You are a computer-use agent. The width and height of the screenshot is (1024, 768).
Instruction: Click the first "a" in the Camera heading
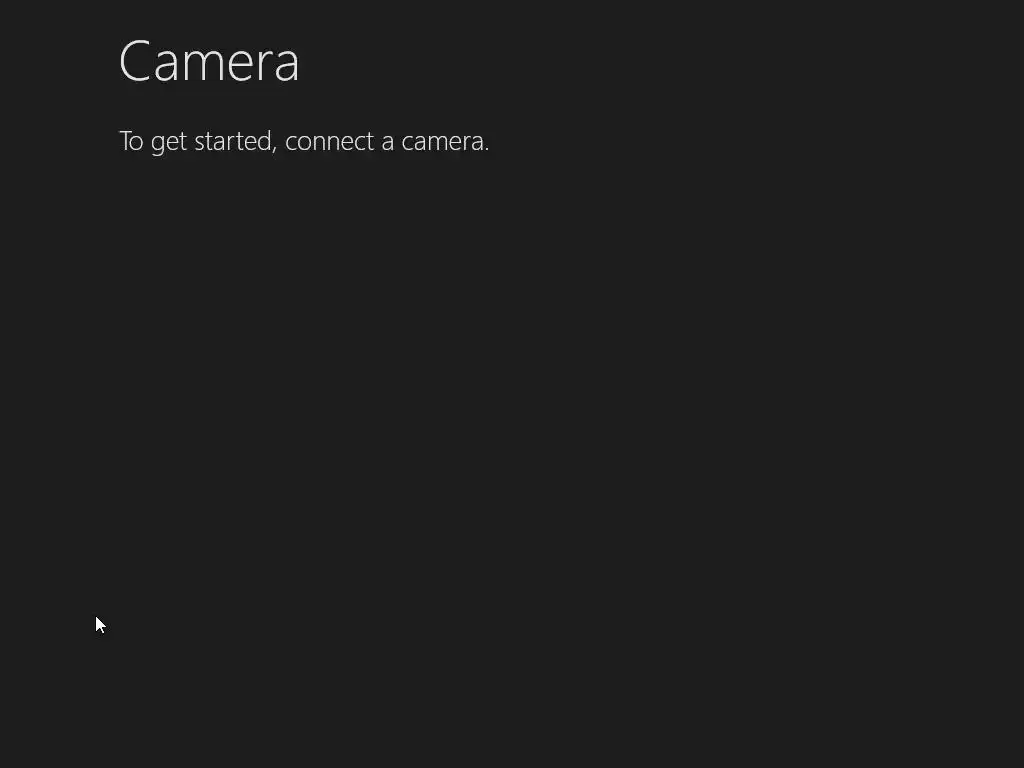(167, 66)
